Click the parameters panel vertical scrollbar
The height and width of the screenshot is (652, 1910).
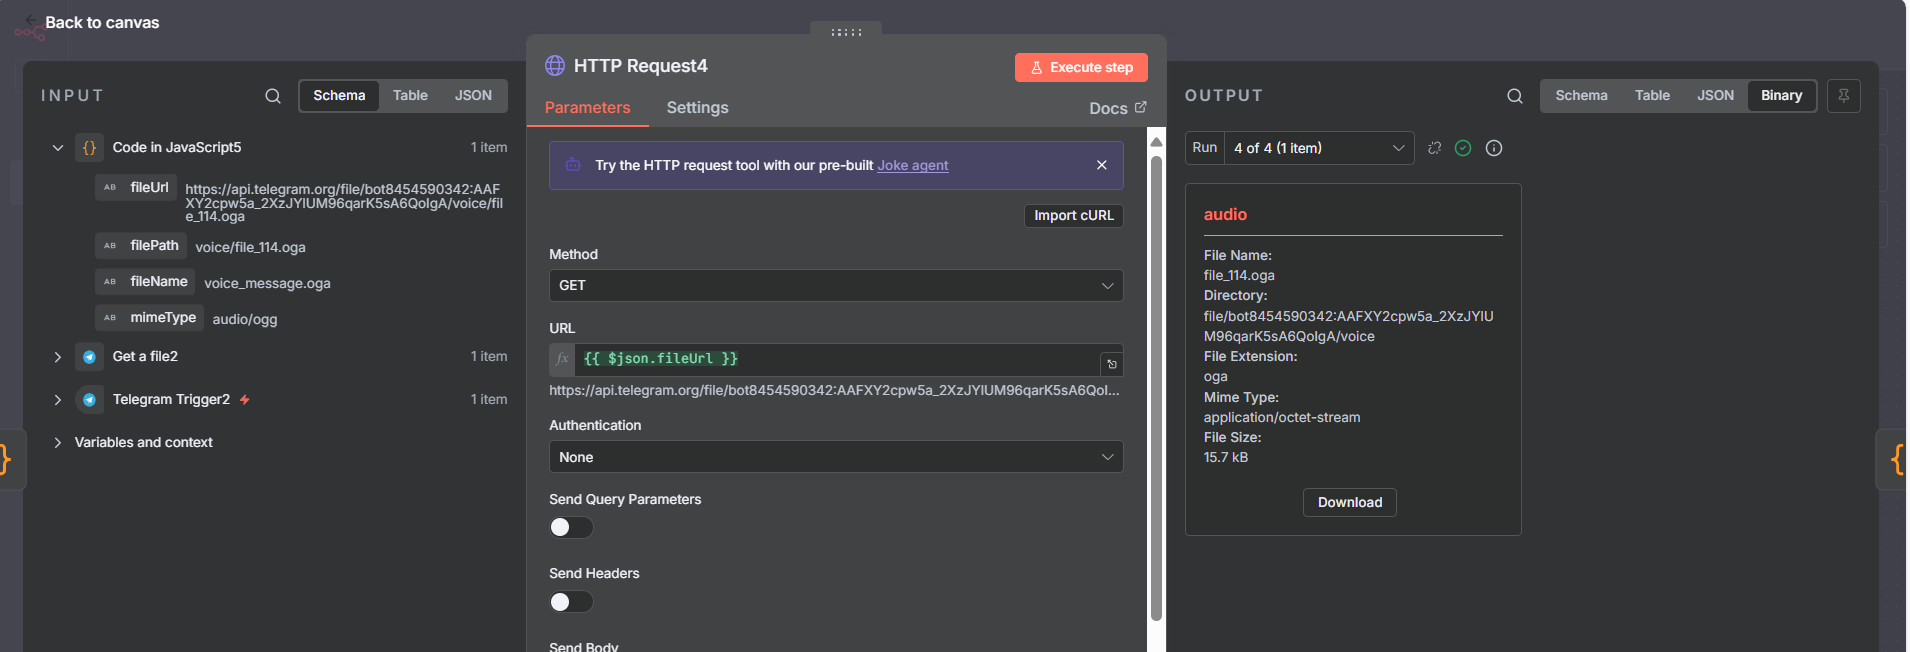[x=1156, y=380]
